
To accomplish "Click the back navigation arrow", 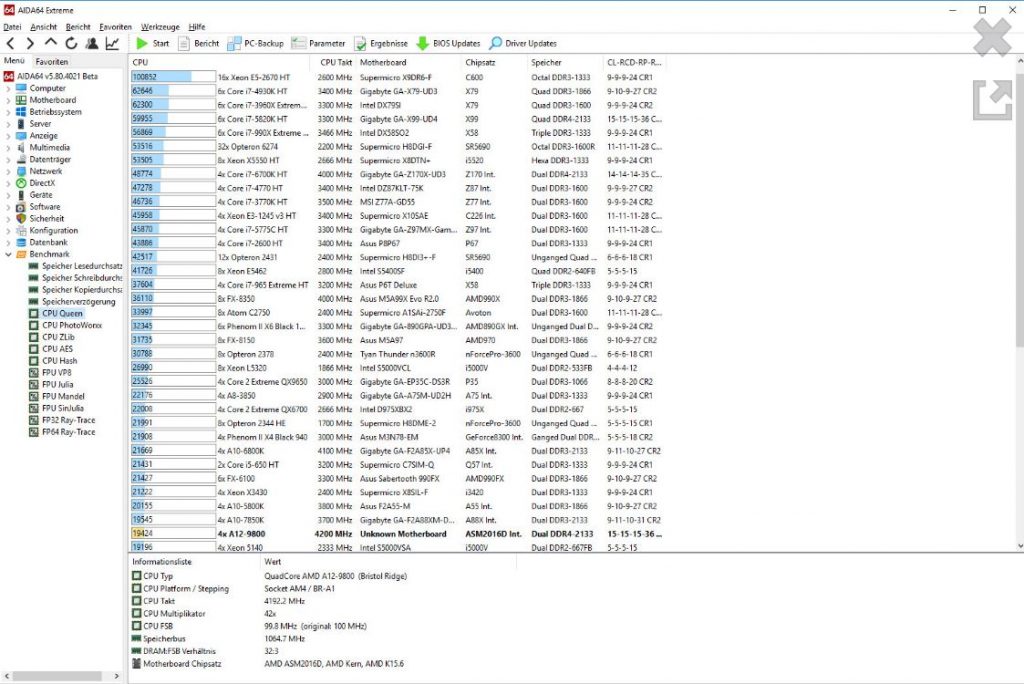I will (10, 43).
